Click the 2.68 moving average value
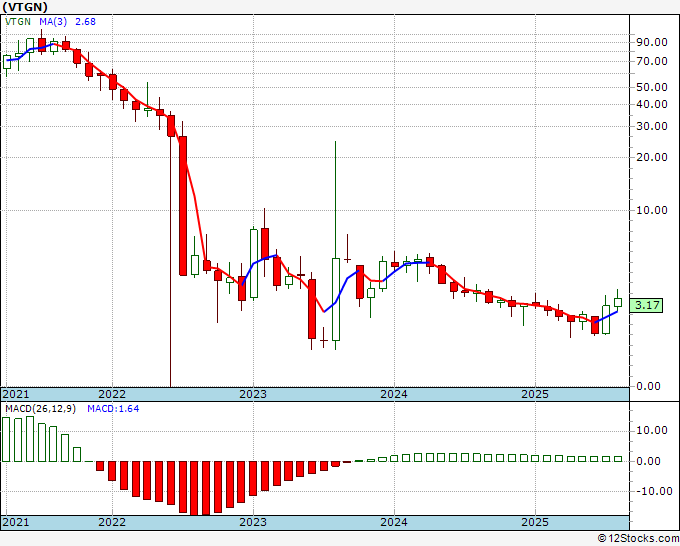 coord(85,21)
